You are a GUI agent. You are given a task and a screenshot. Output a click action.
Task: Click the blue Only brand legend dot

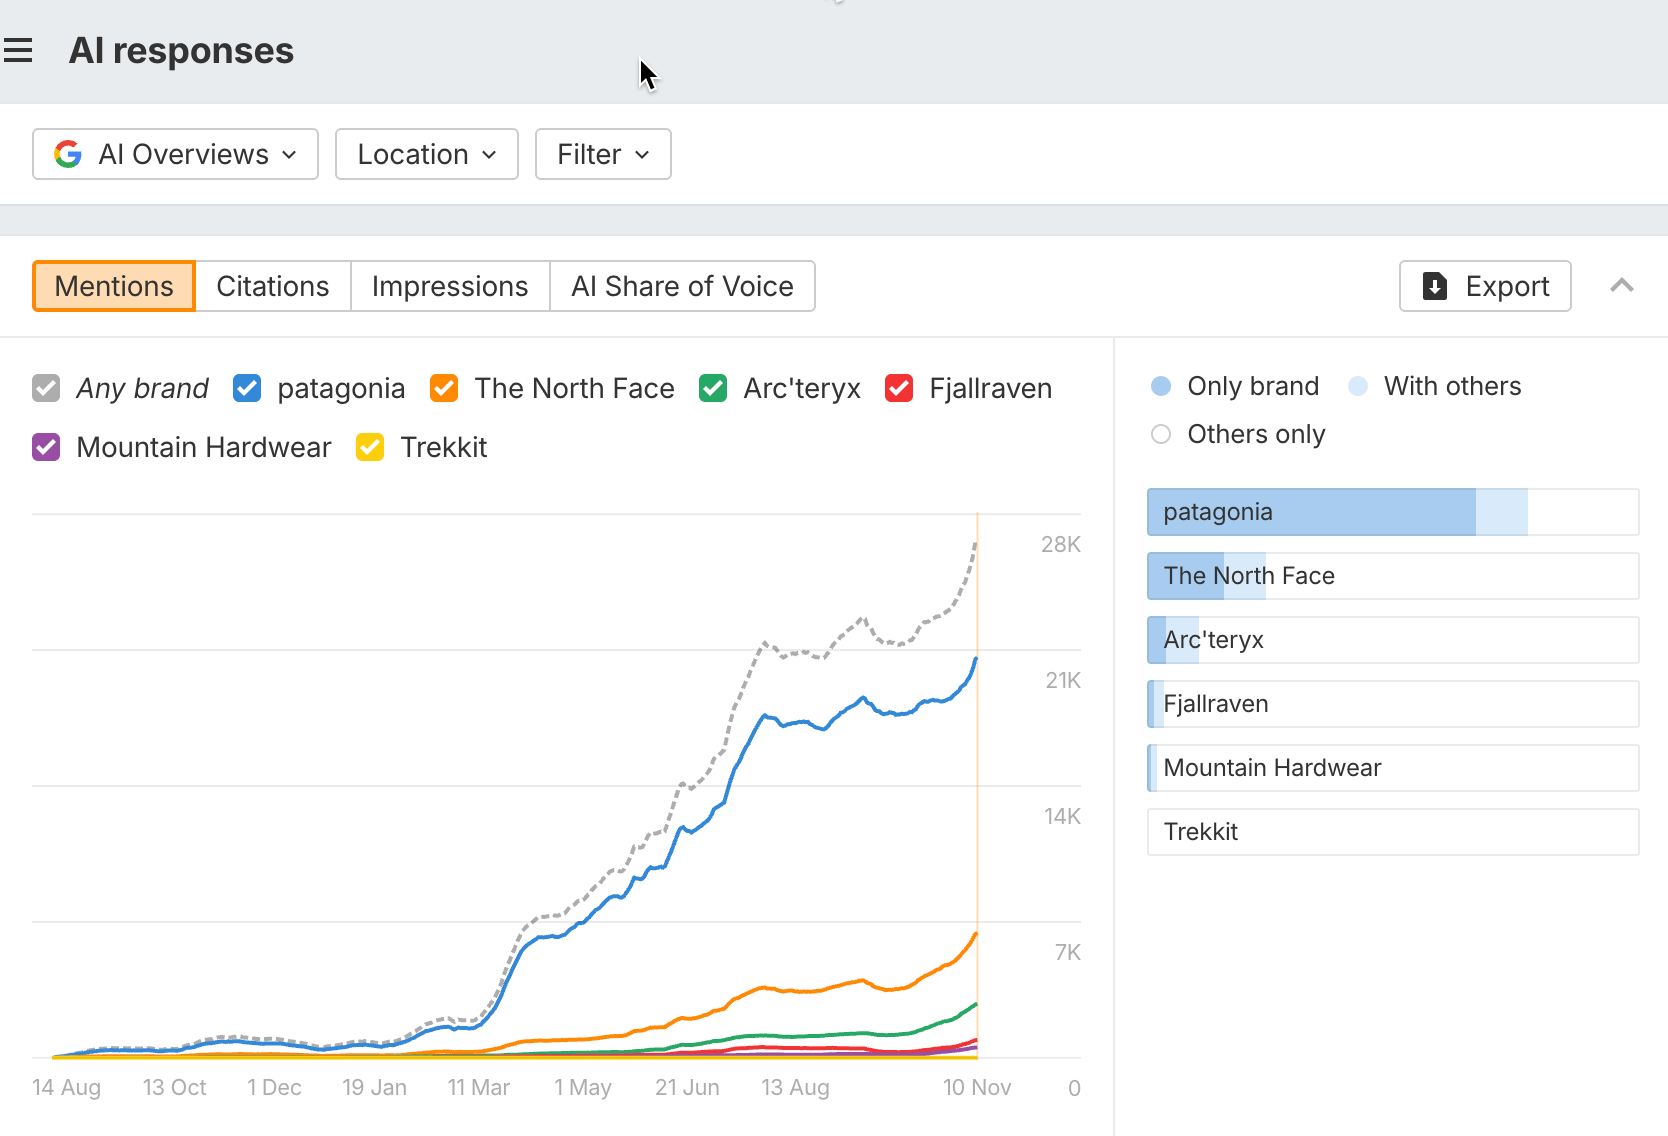[1160, 386]
